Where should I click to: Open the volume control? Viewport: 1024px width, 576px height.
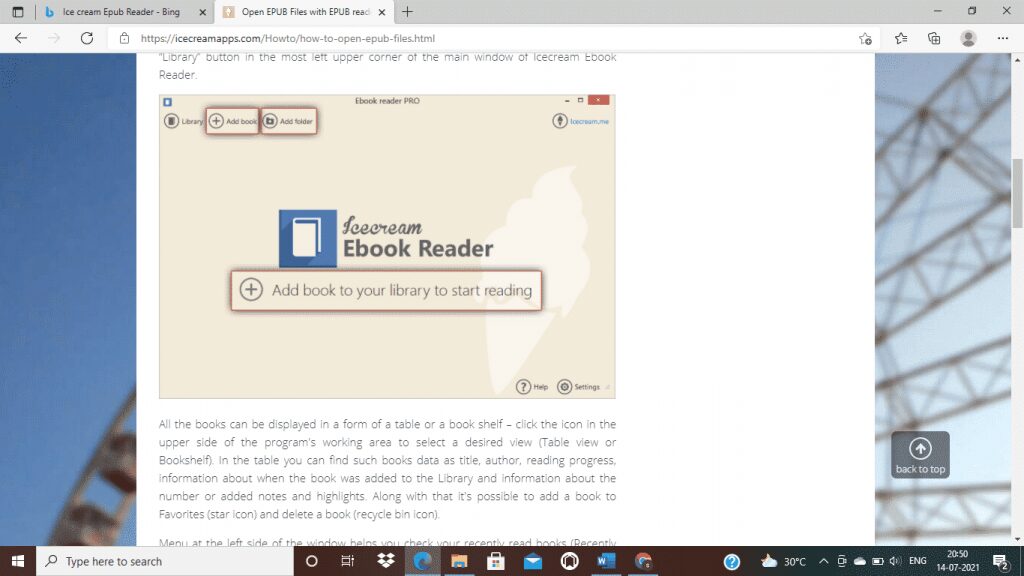895,561
